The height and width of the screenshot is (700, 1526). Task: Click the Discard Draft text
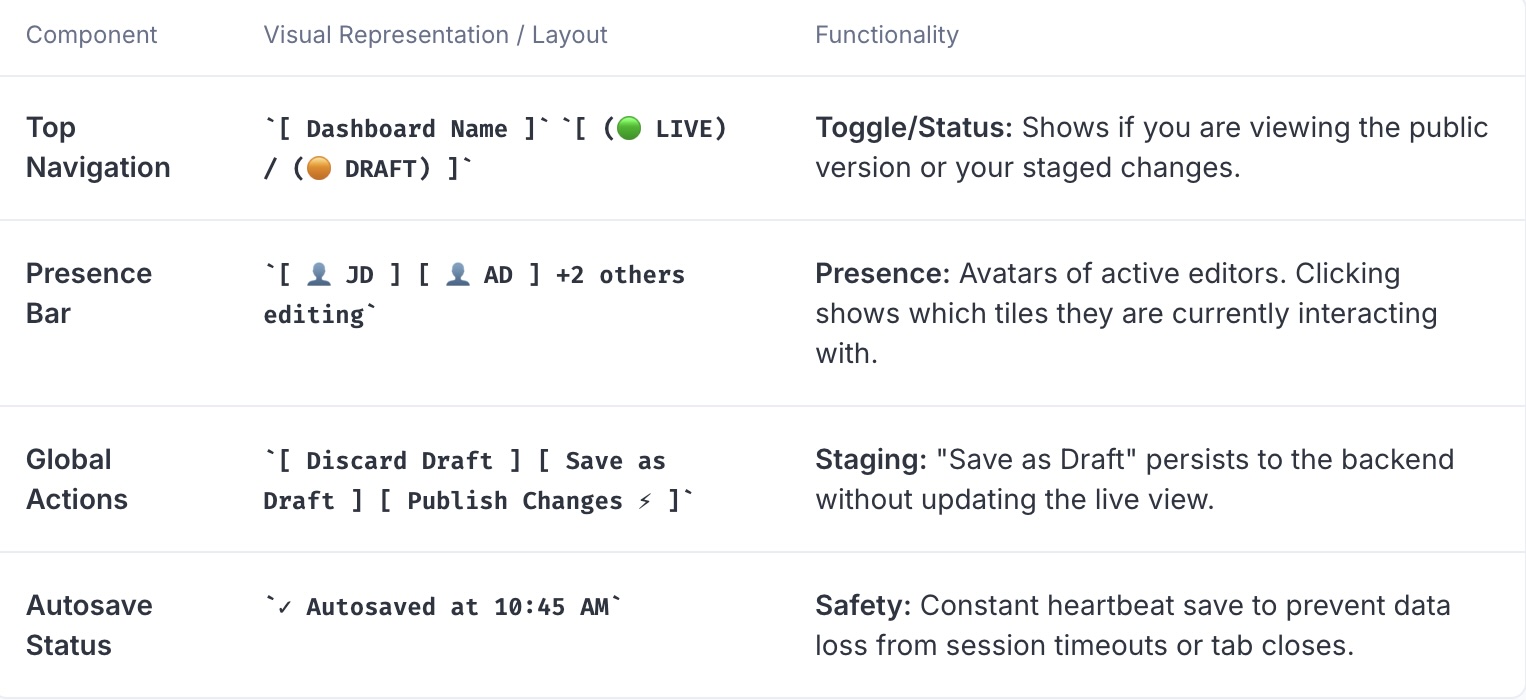click(x=399, y=461)
